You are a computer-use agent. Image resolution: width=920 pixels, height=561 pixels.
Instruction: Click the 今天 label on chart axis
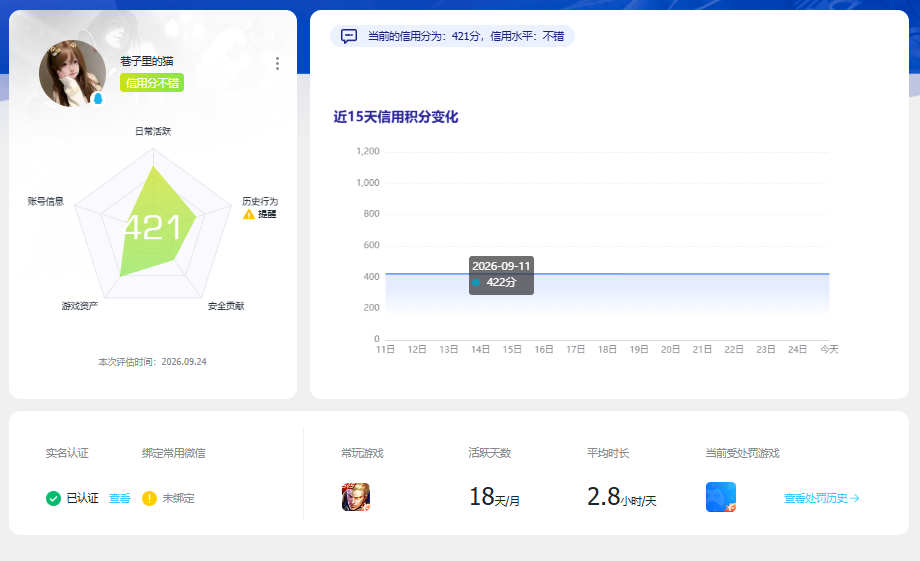click(x=829, y=349)
